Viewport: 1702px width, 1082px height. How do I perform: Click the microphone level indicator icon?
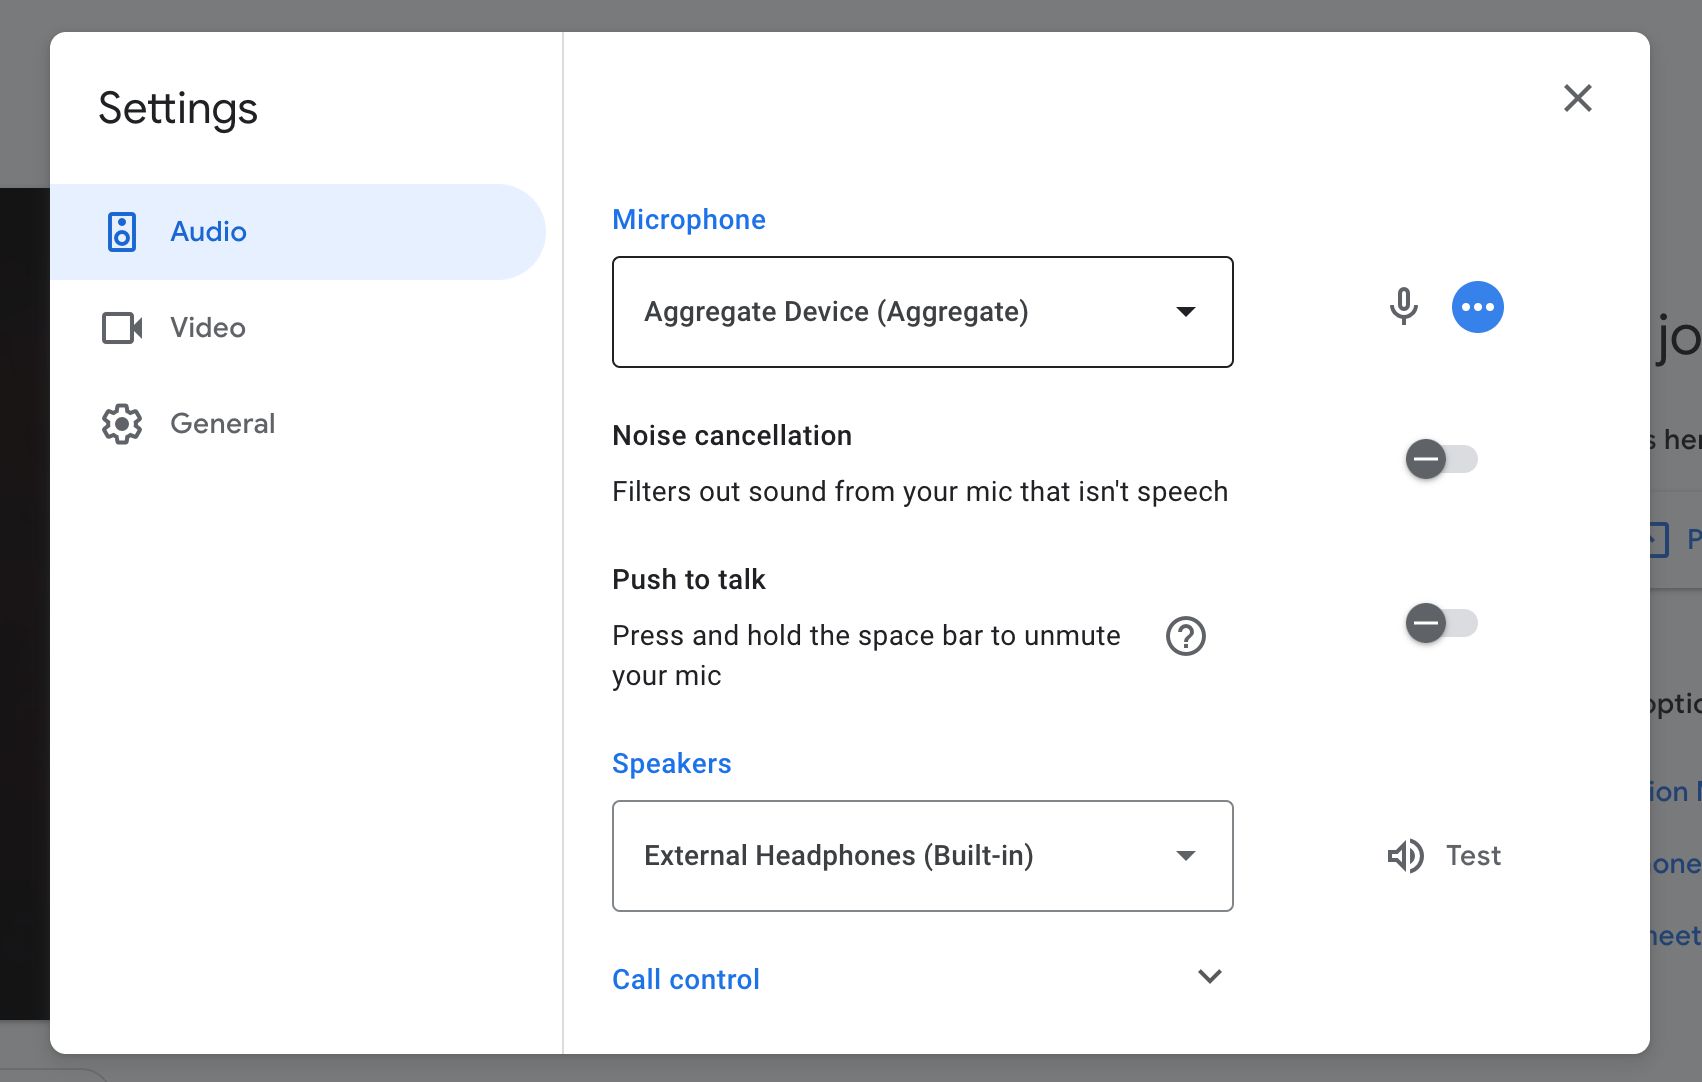[x=1404, y=307]
